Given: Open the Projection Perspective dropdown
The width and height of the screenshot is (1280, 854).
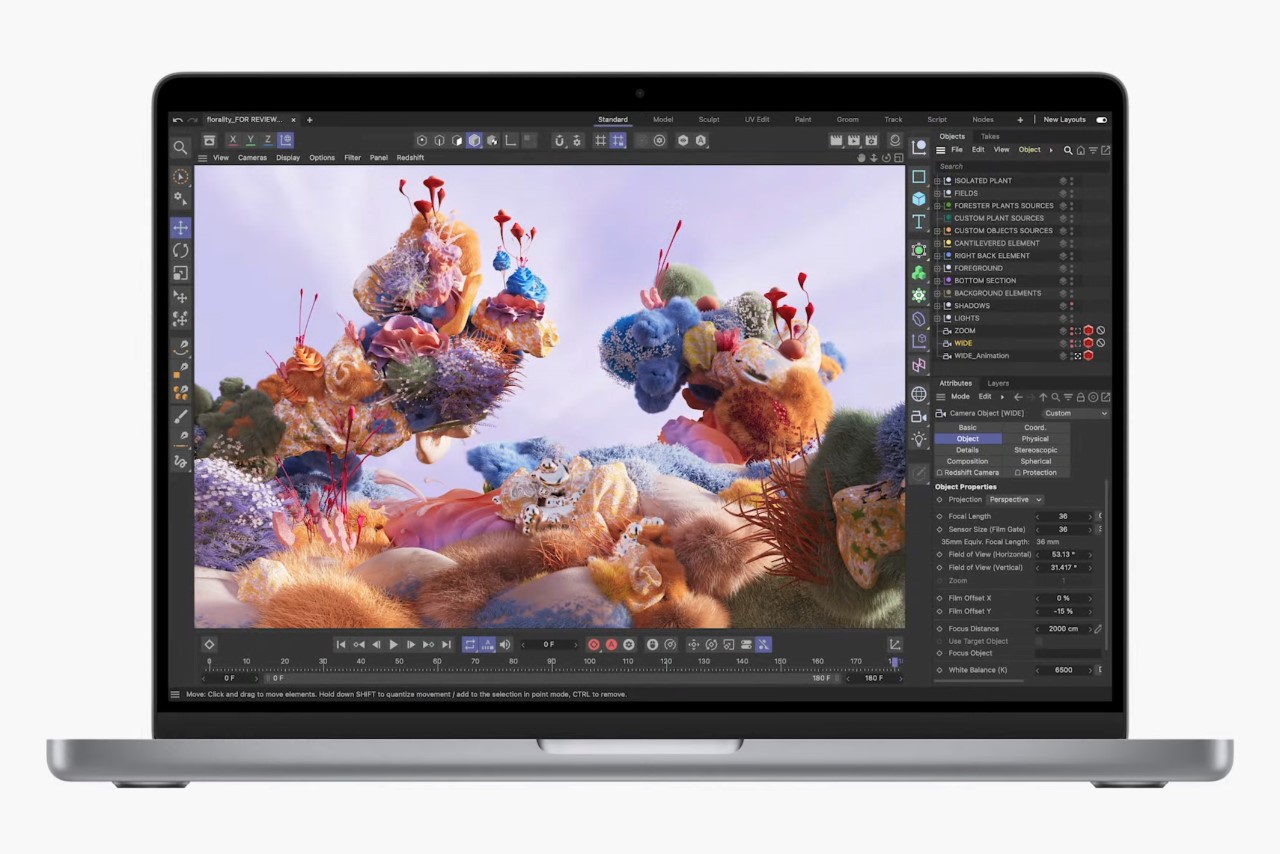Looking at the screenshot, I should pyautogui.click(x=1015, y=500).
